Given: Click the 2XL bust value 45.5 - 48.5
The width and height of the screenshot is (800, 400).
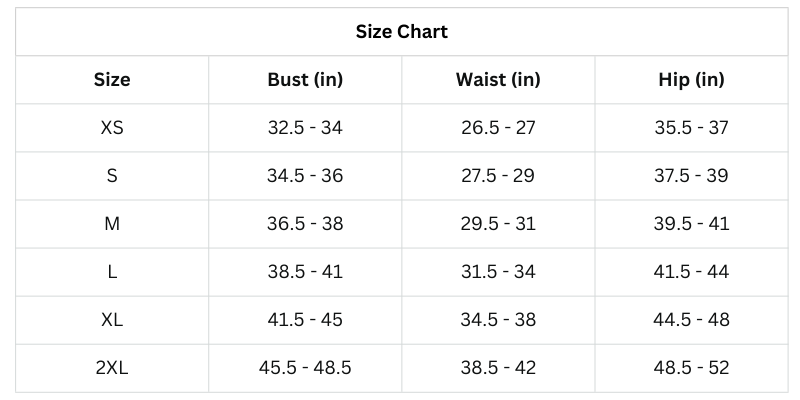Looking at the screenshot, I should click(305, 367).
